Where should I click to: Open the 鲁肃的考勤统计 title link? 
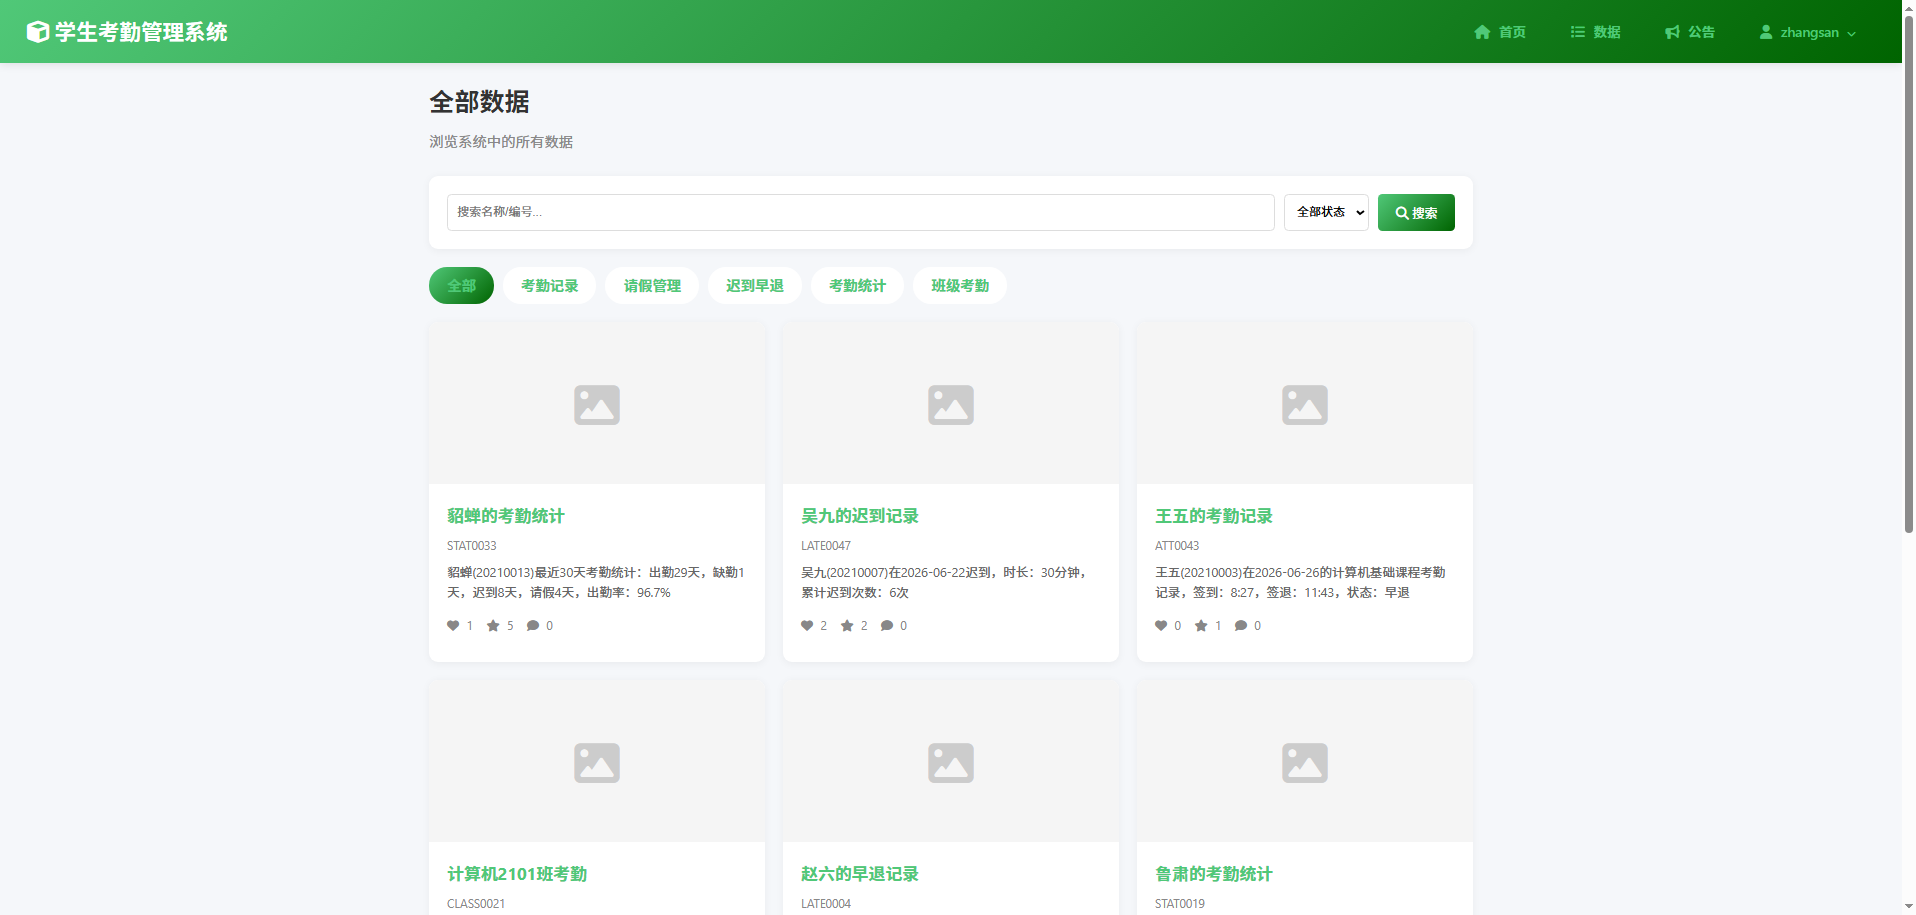(1213, 874)
